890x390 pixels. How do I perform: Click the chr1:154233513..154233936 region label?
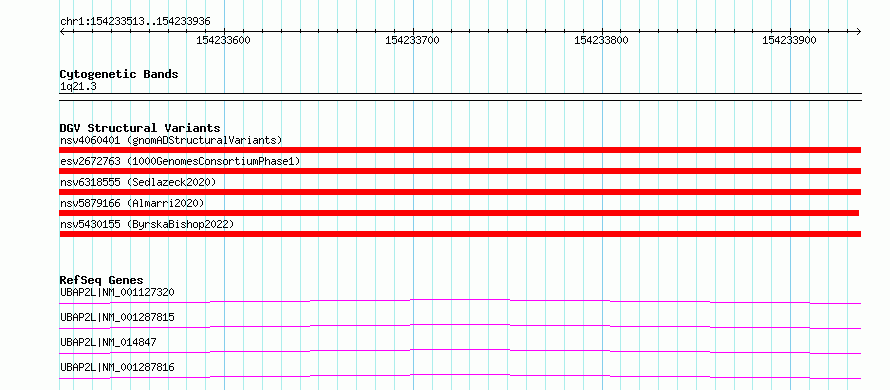135,22
